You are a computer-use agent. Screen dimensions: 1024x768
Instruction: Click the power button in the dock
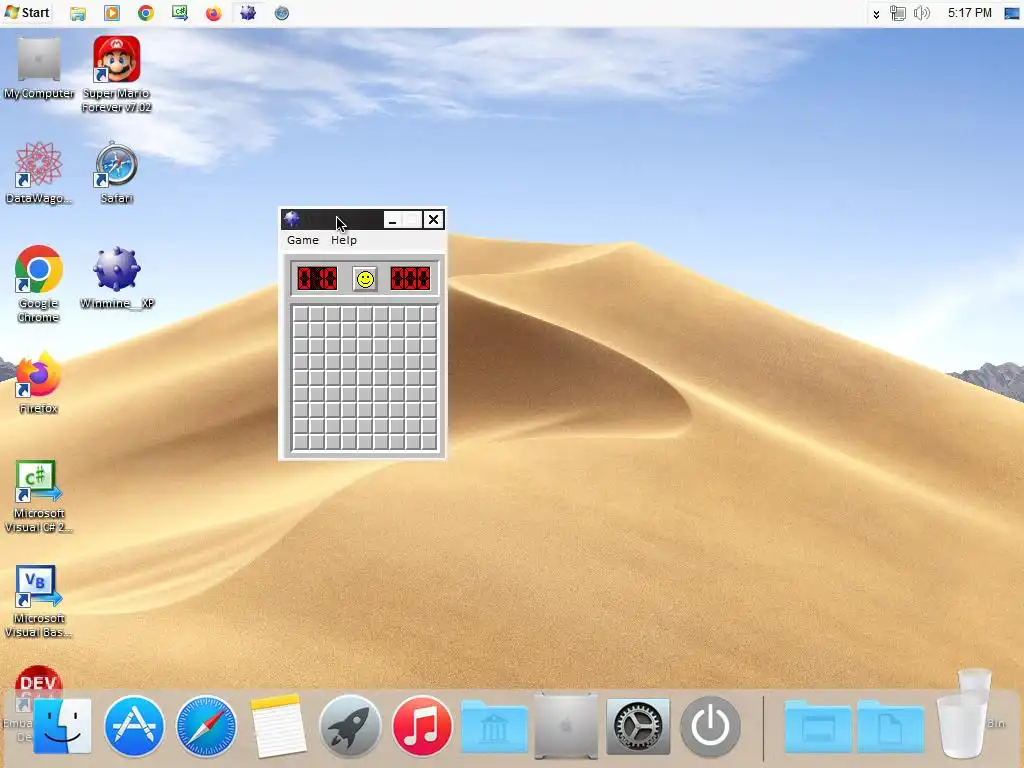711,726
